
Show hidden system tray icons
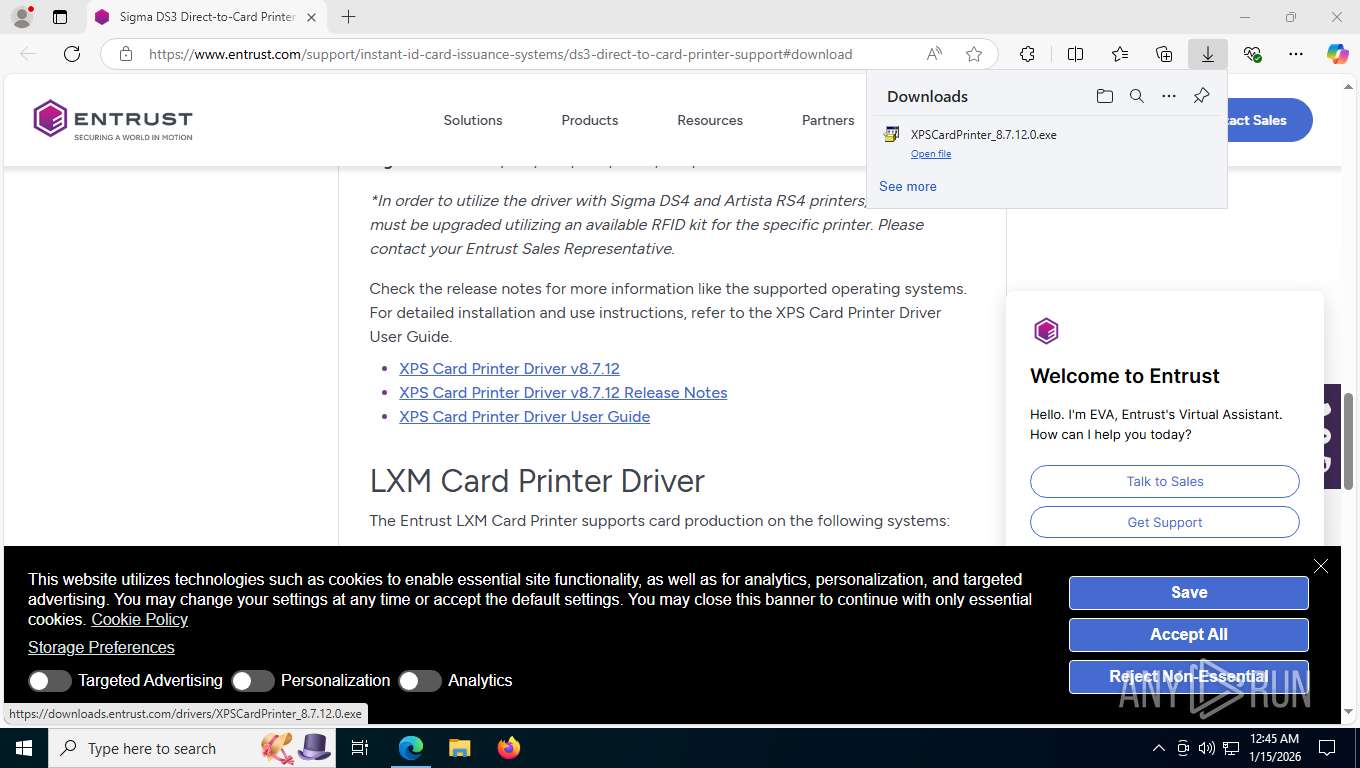1159,748
